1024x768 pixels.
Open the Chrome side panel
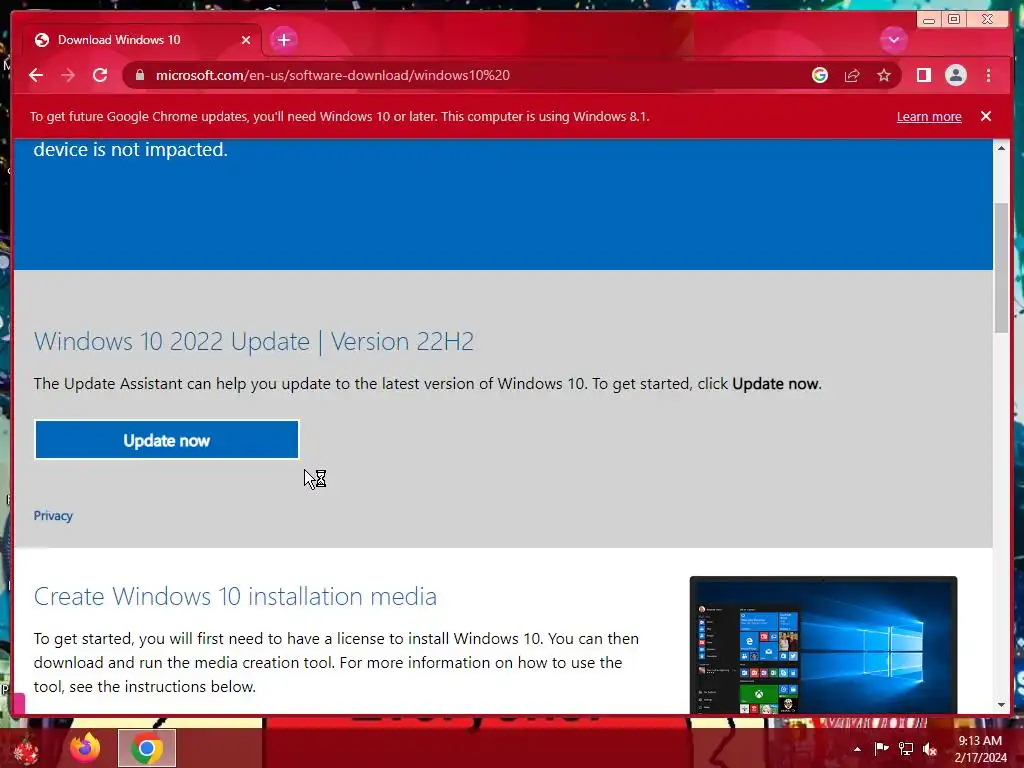point(923,75)
